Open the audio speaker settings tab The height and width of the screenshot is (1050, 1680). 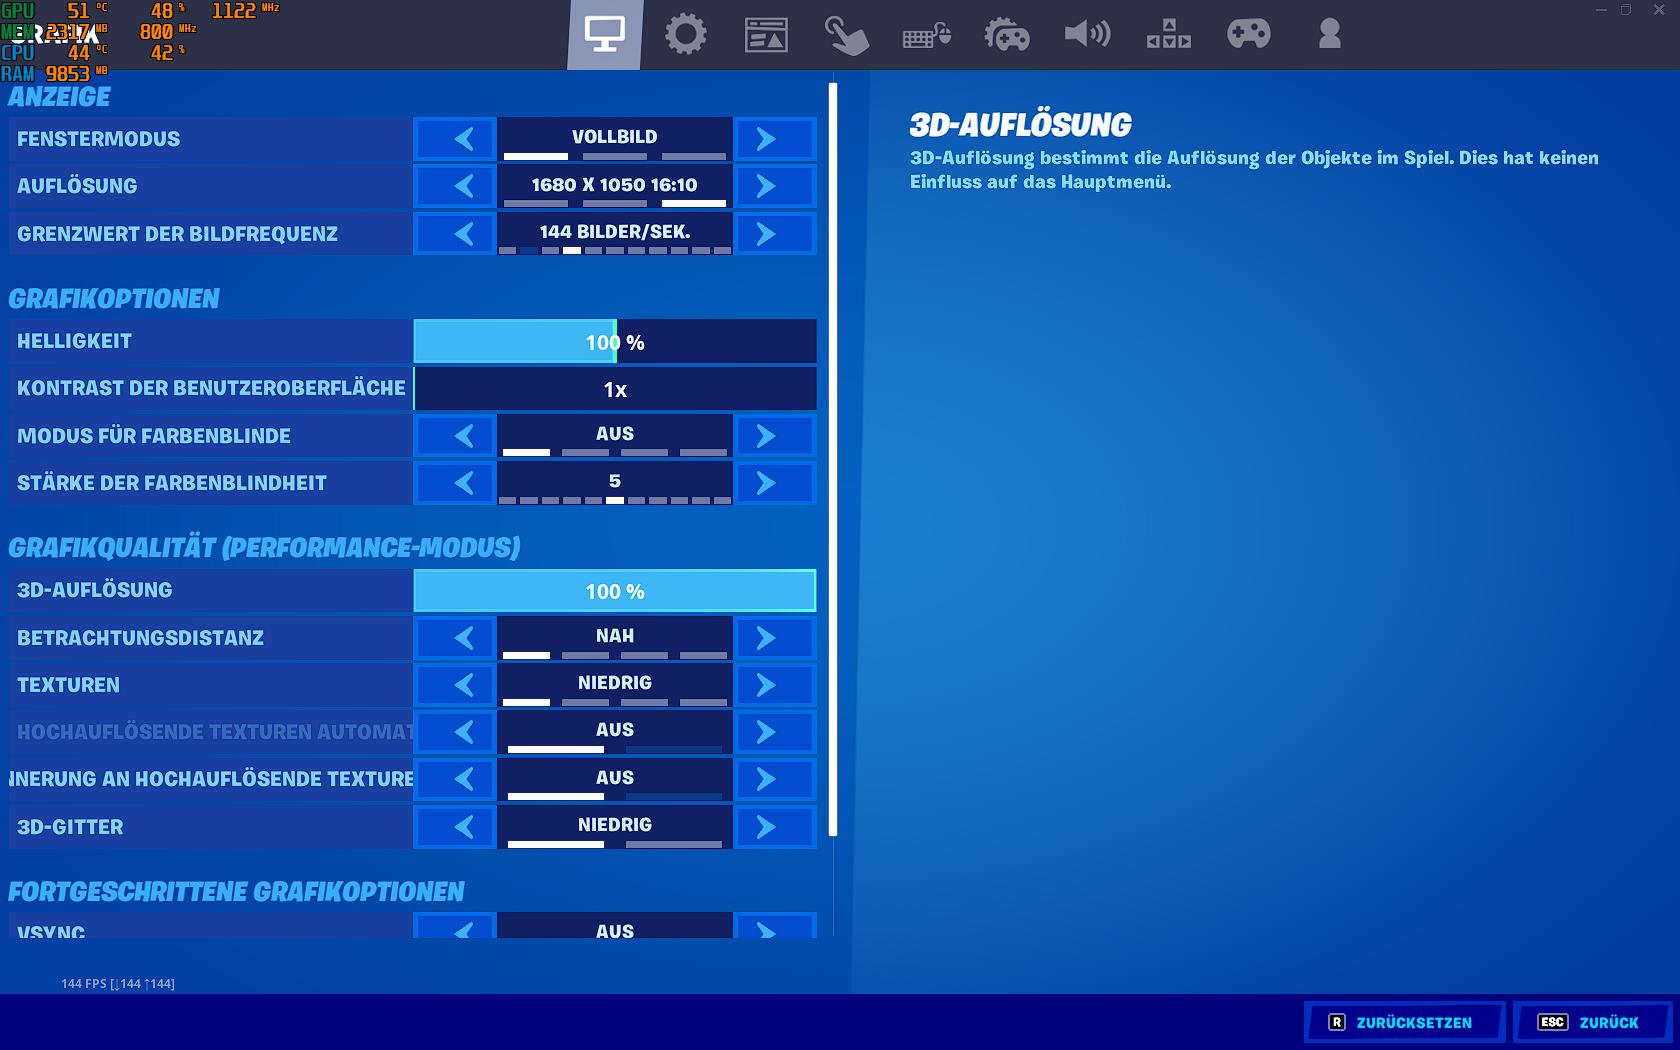[x=1087, y=34]
